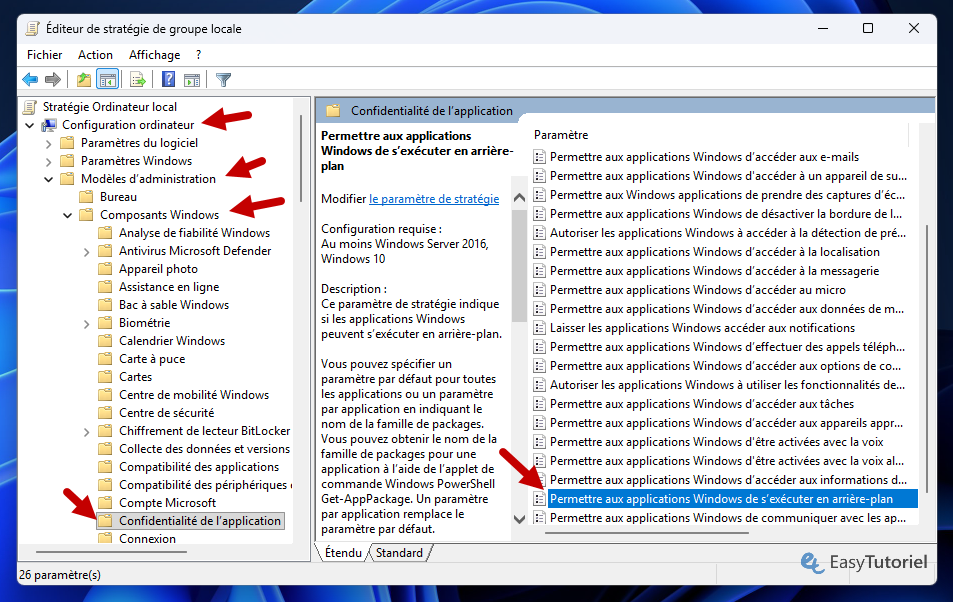This screenshot has height=602, width=953.
Task: Open the link le paramètre de stratégie
Action: pos(434,199)
